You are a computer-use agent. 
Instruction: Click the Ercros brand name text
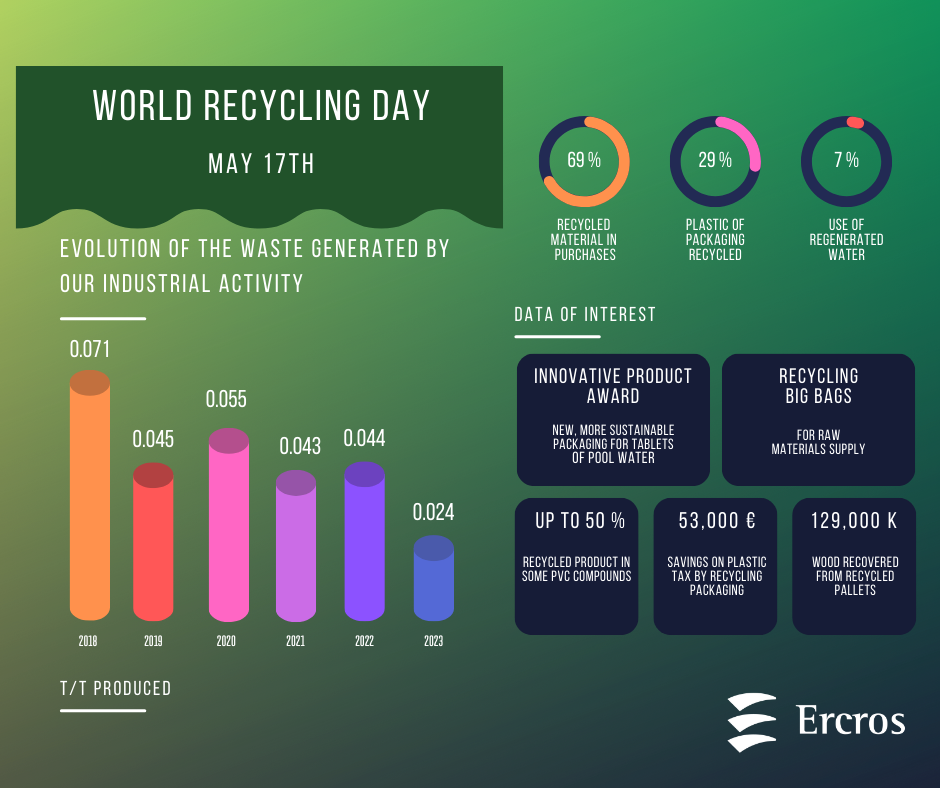pos(851,720)
